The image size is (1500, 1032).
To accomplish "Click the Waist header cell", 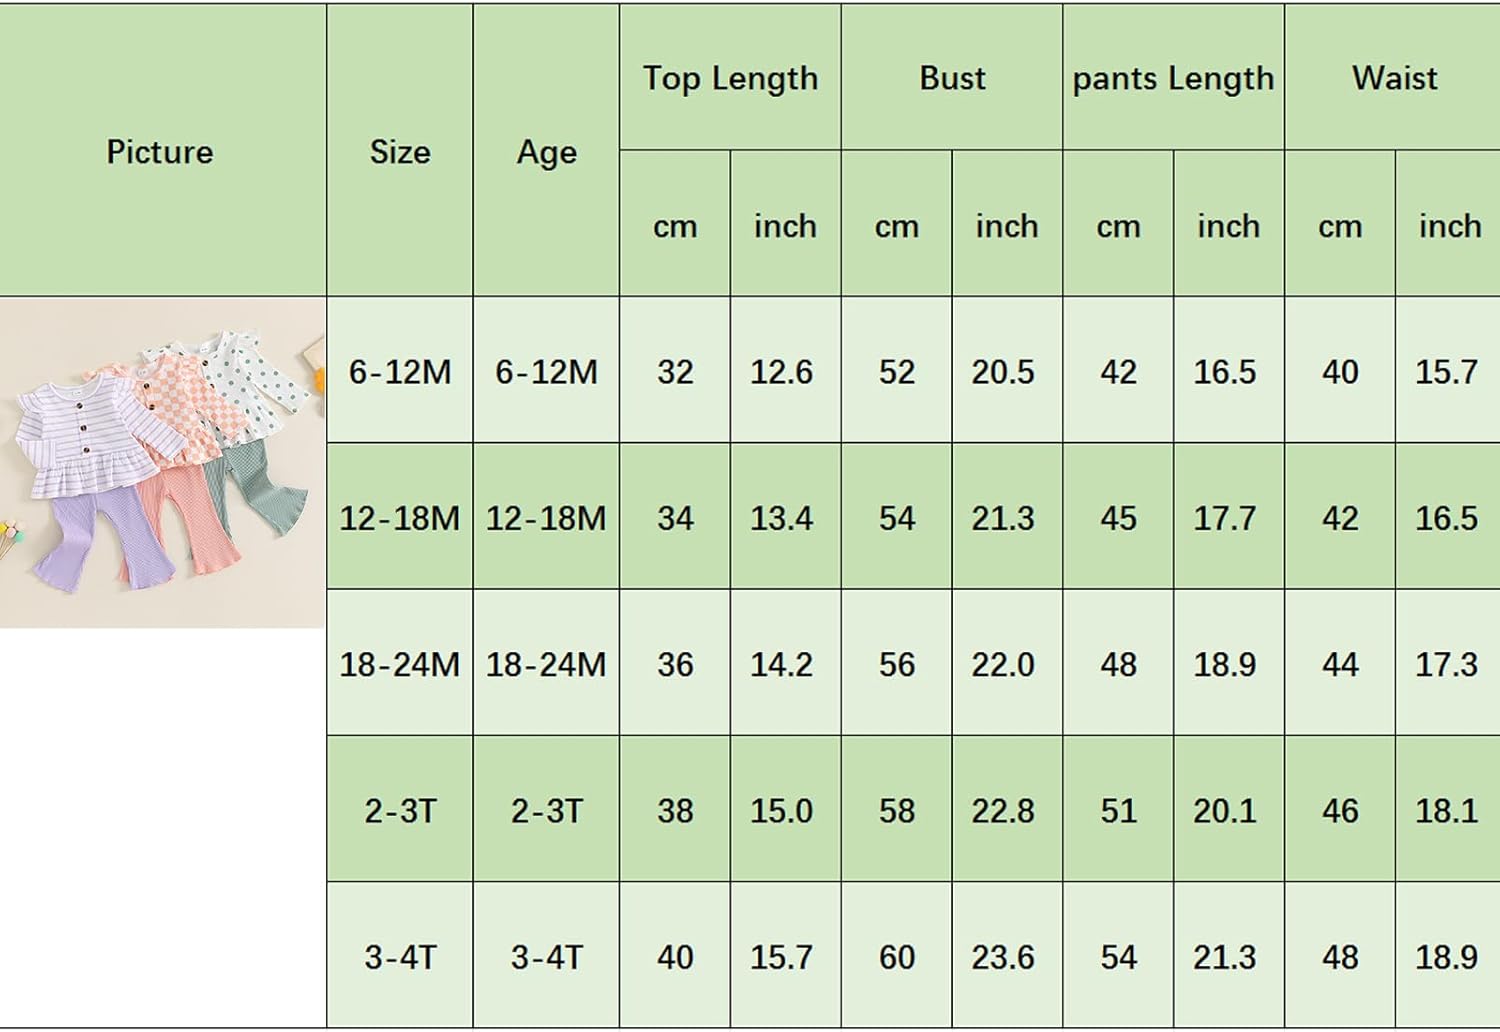I will pyautogui.click(x=1394, y=78).
